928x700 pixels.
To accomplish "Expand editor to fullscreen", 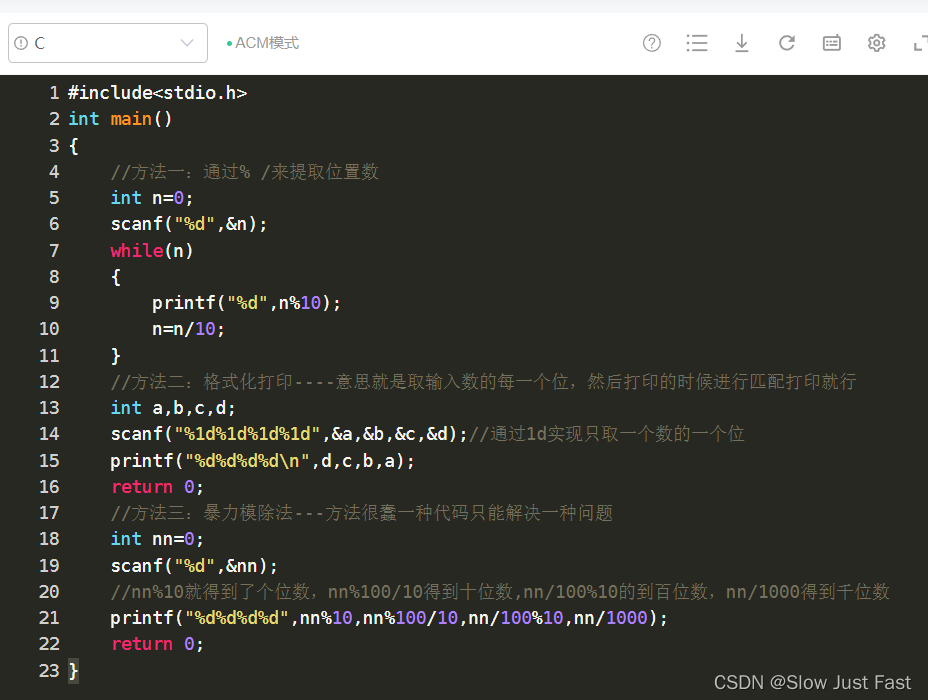I will click(920, 43).
